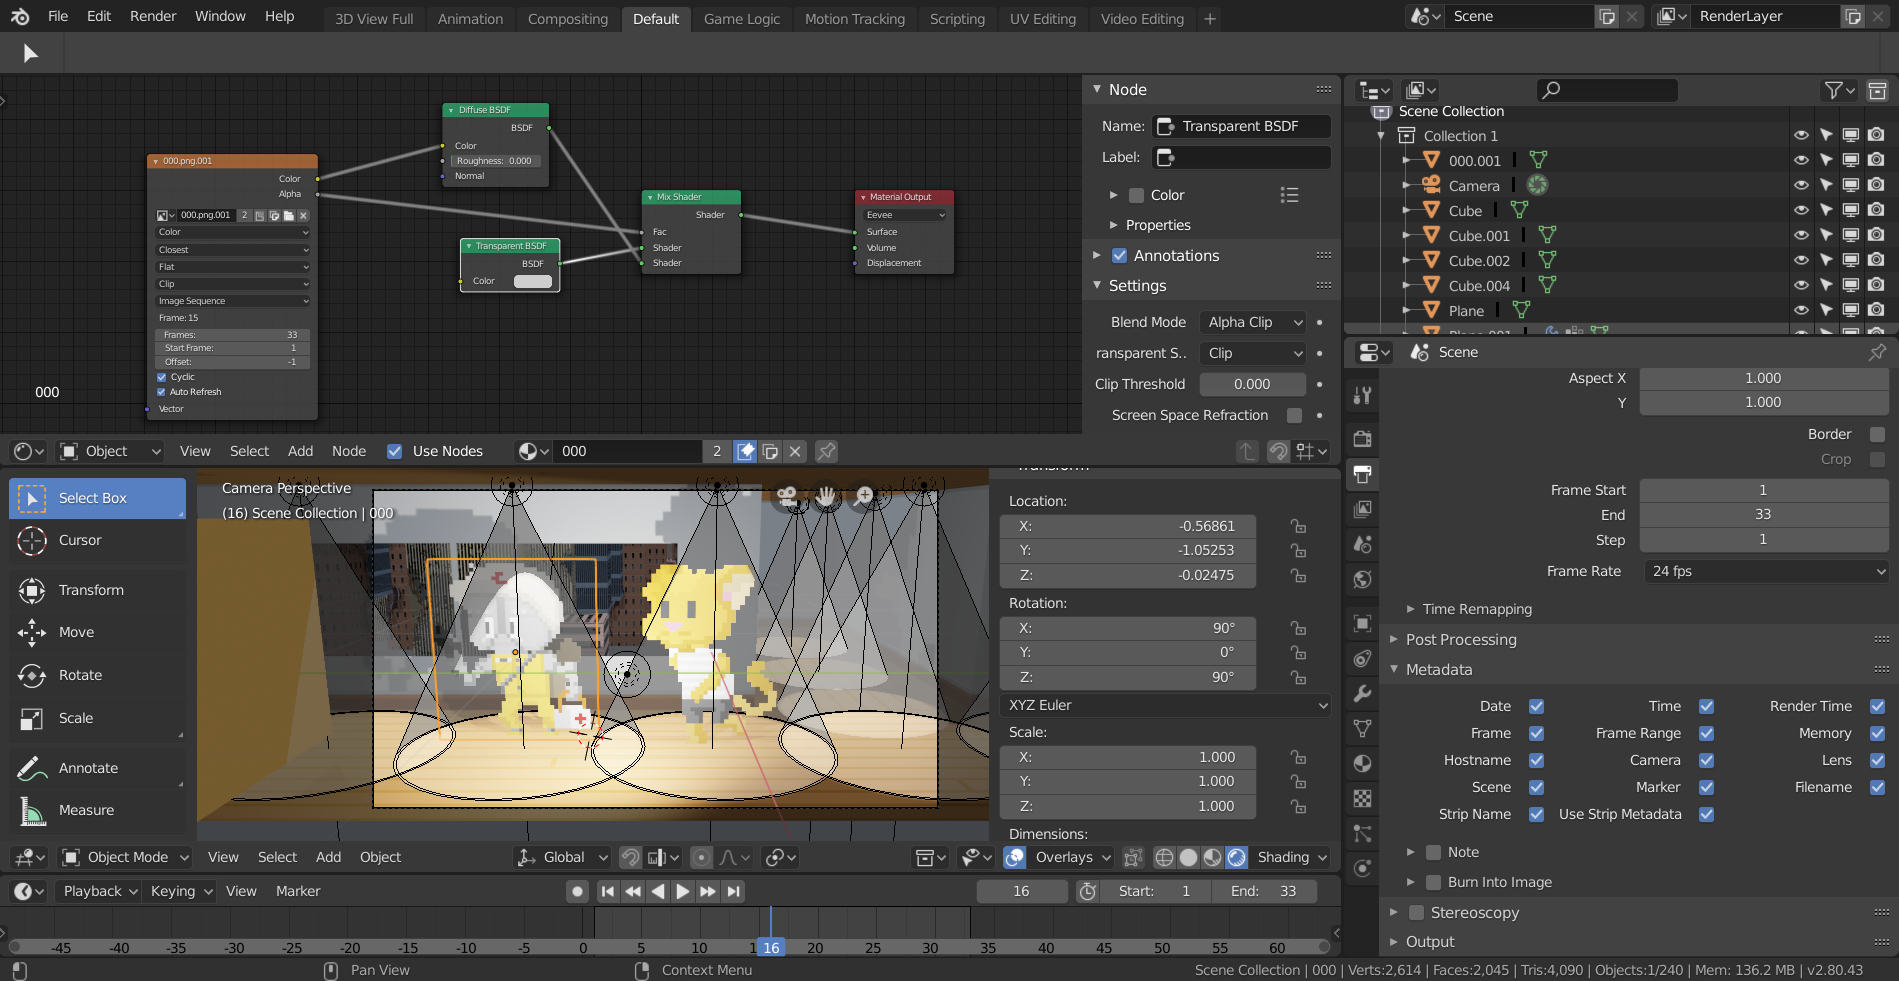Choose the Annotate tool
1899x981 pixels.
(x=97, y=768)
